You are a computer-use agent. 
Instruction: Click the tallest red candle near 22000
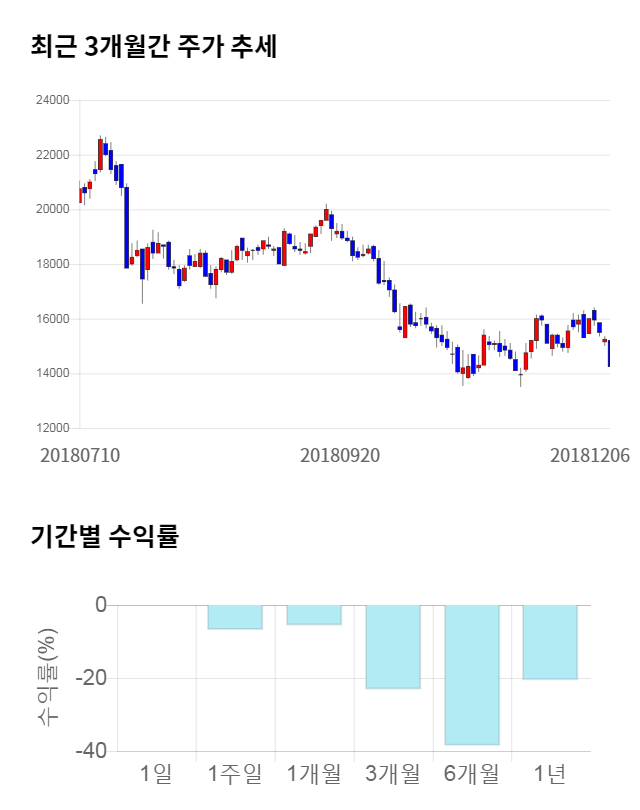[100, 154]
